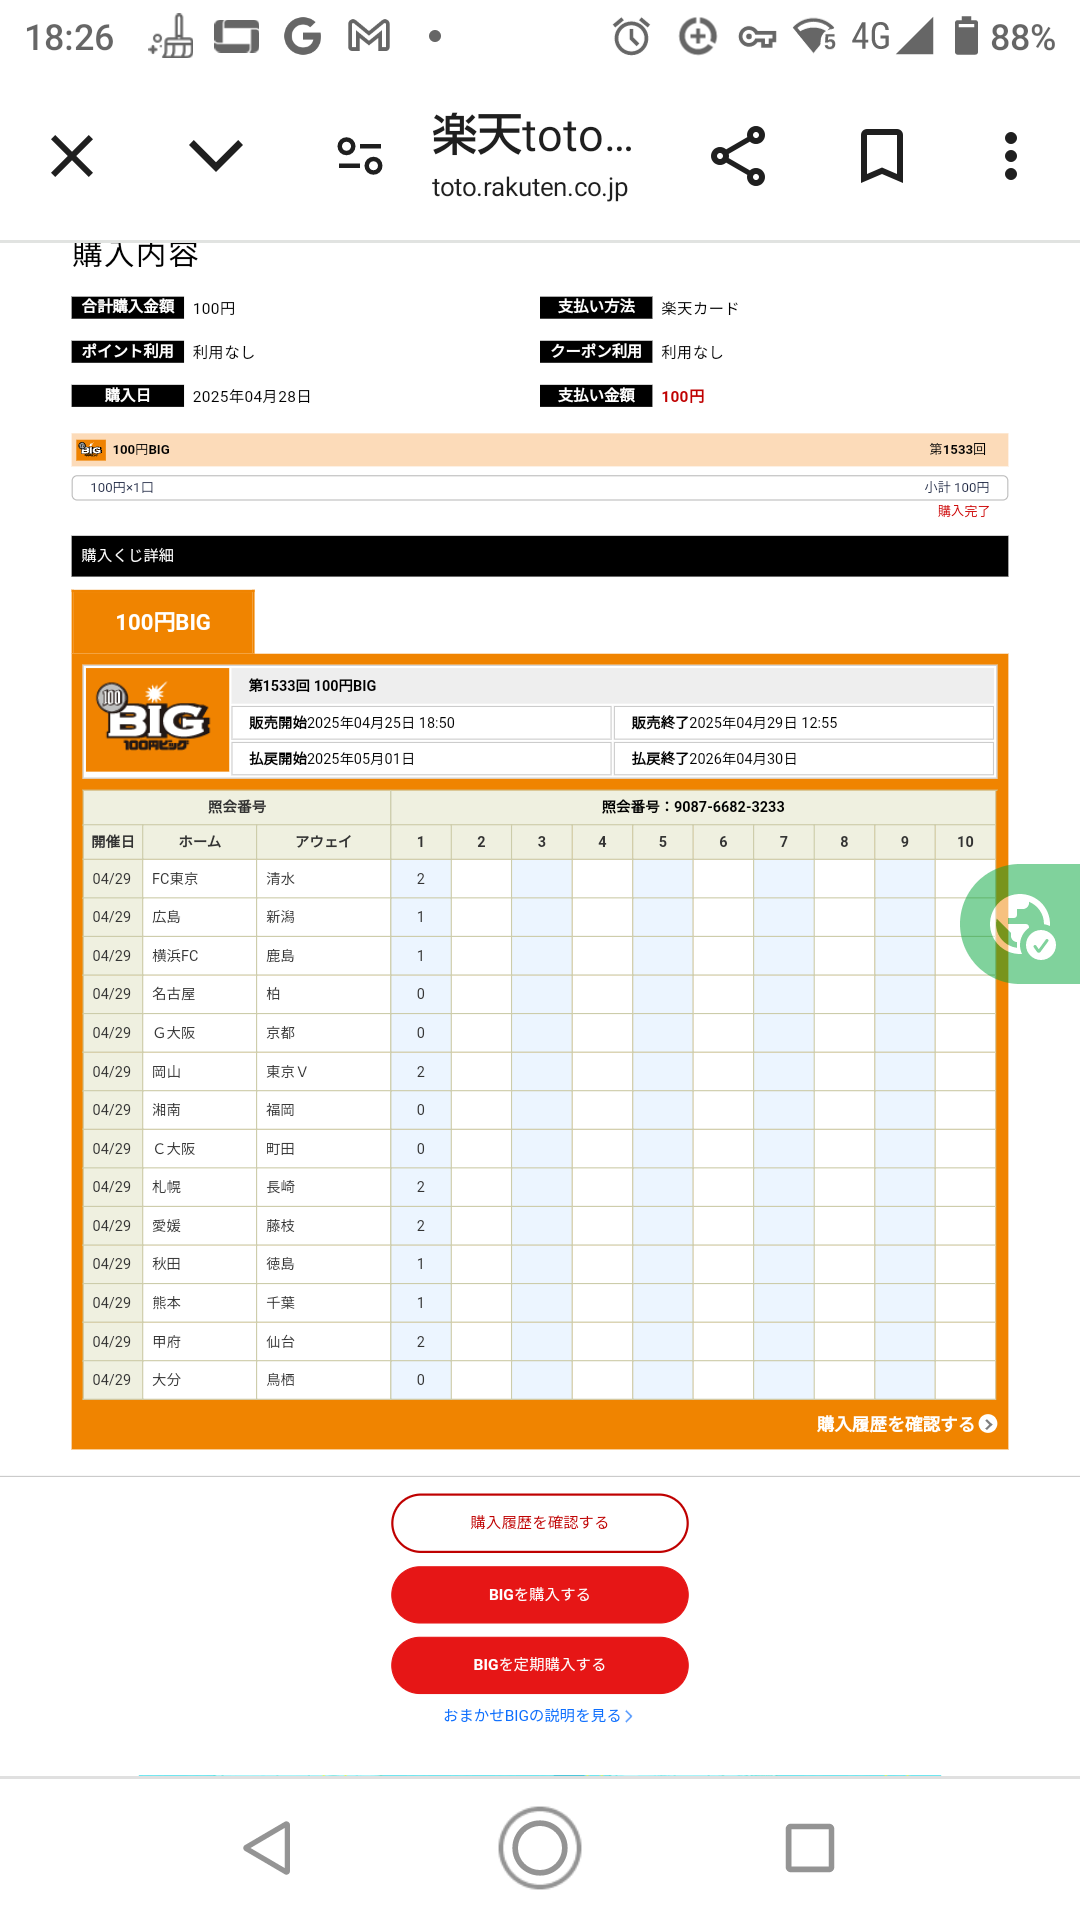Tap the 第1533回 100円BIG title
Image resolution: width=1080 pixels, height=1920 pixels.
tap(312, 686)
